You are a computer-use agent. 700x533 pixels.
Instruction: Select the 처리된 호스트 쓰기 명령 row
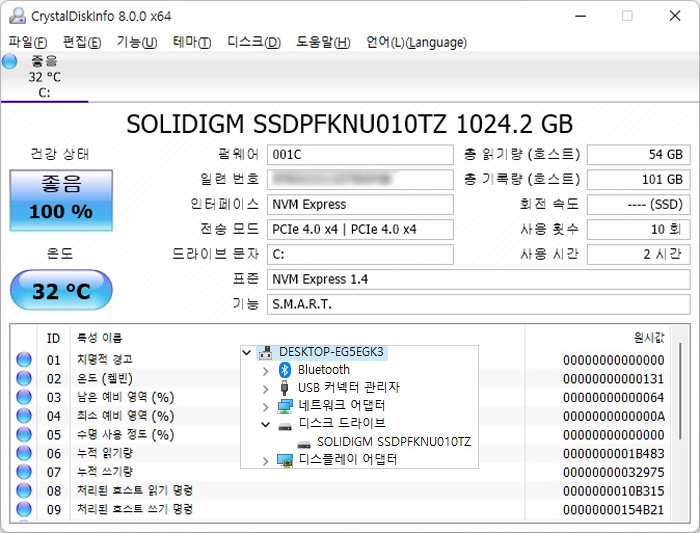coord(340,509)
